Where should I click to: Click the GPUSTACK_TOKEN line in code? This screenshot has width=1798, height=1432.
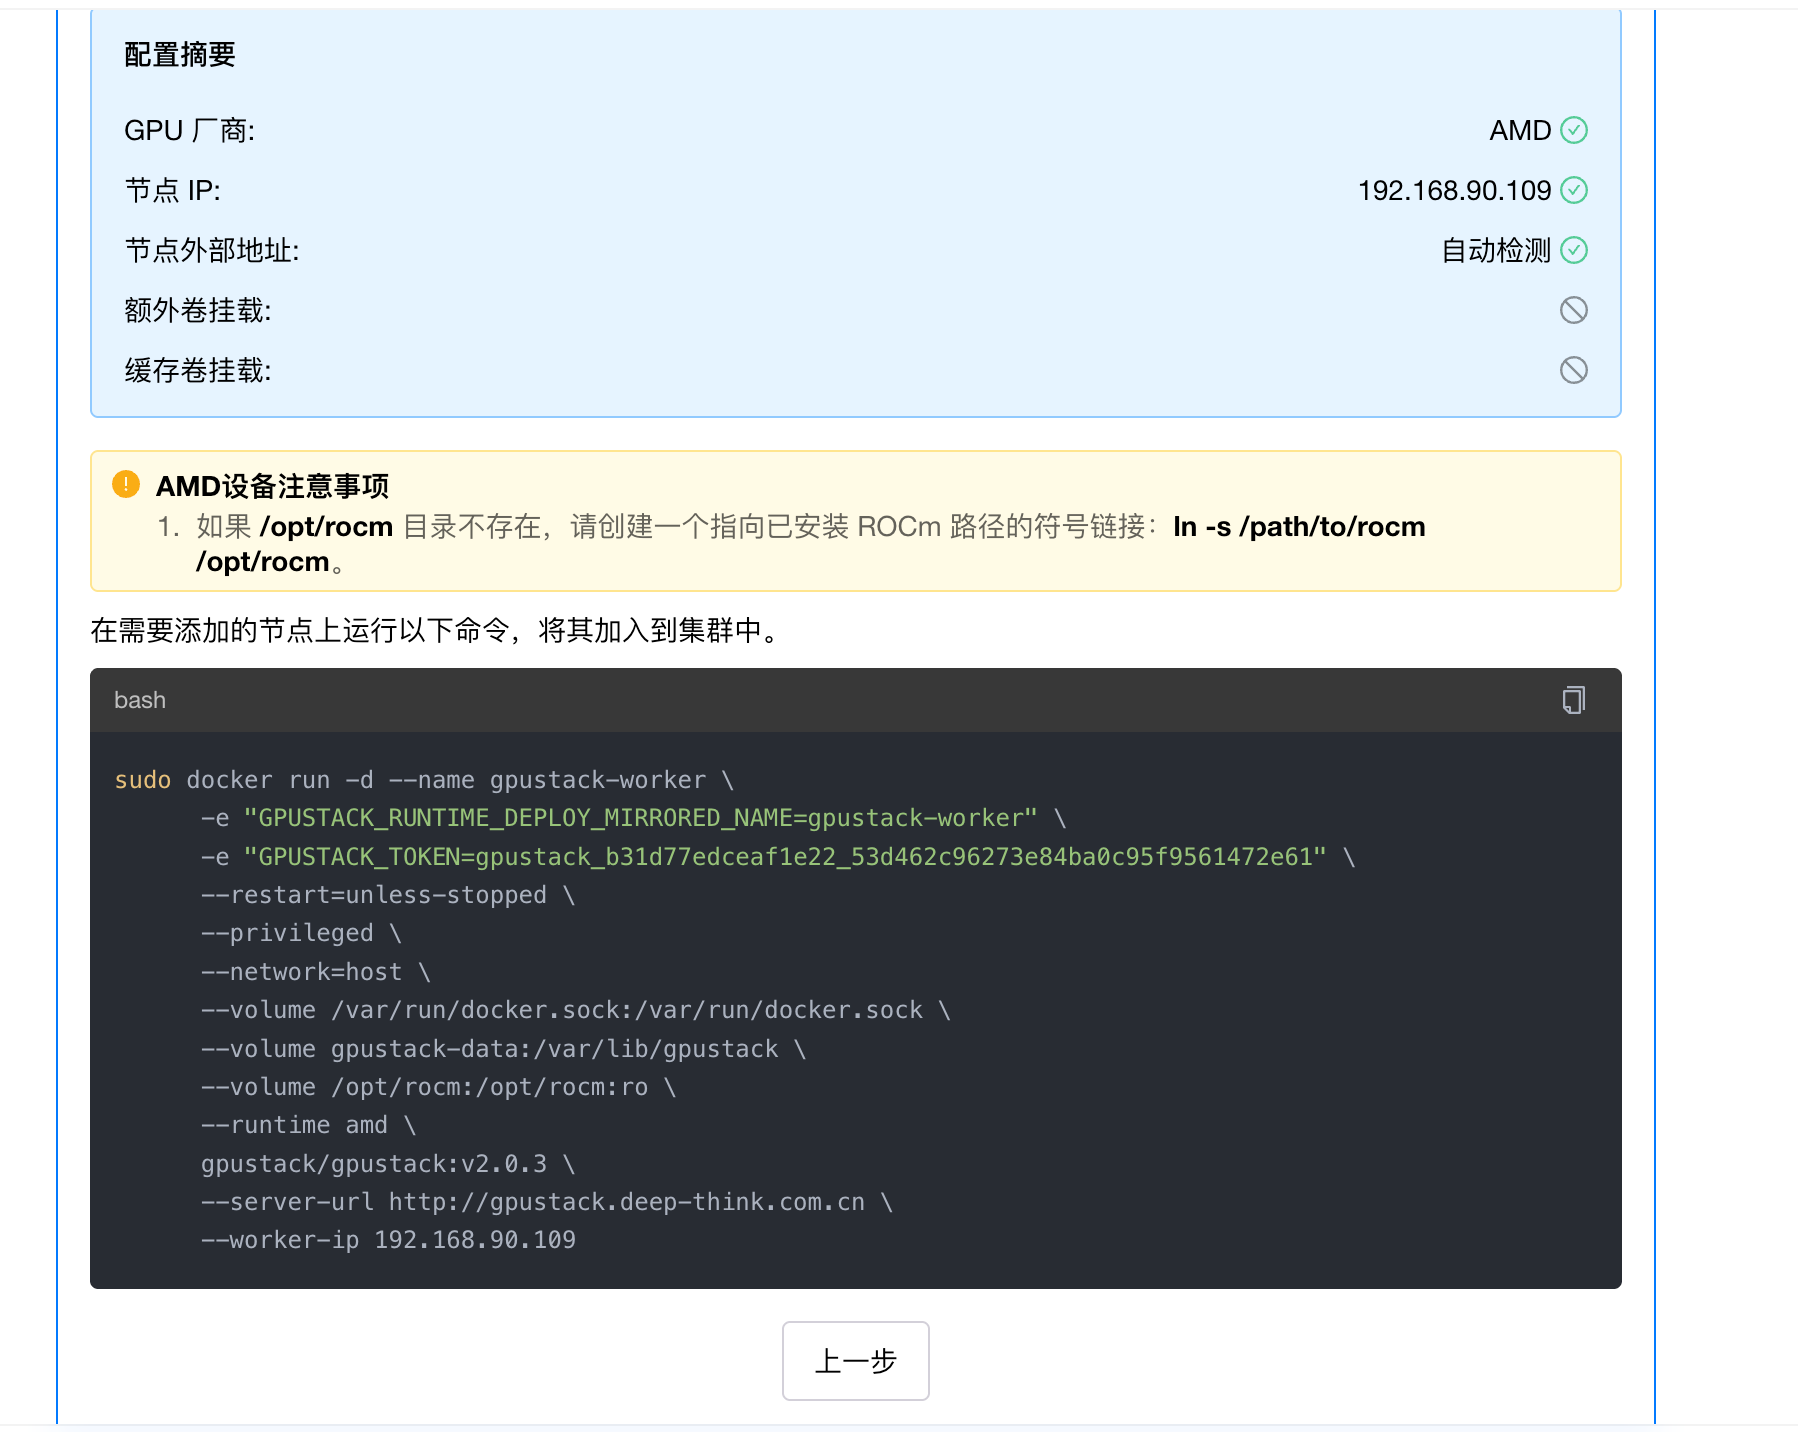click(x=778, y=857)
